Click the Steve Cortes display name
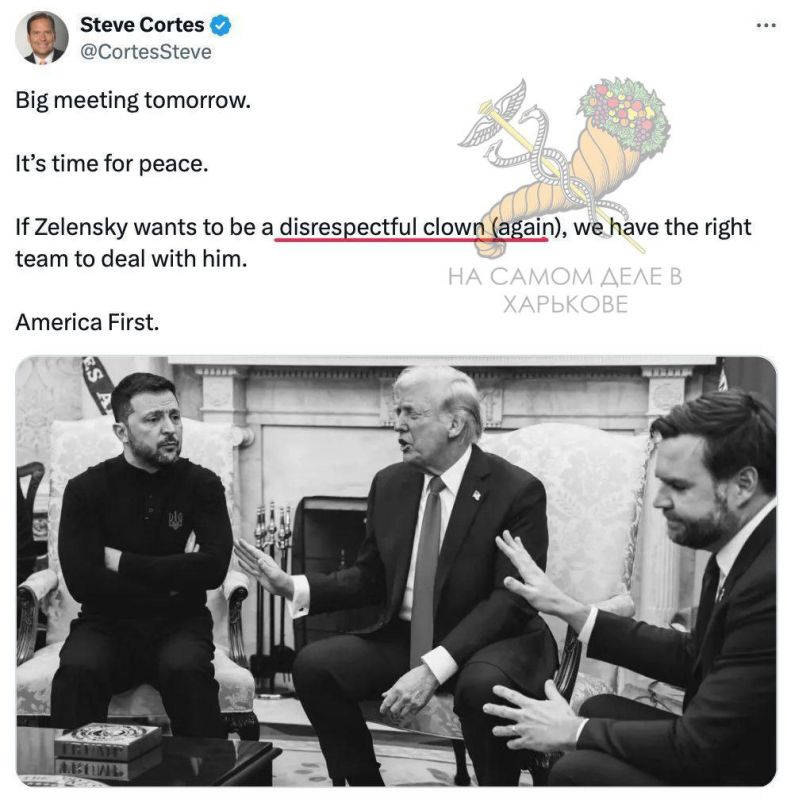 pos(142,24)
